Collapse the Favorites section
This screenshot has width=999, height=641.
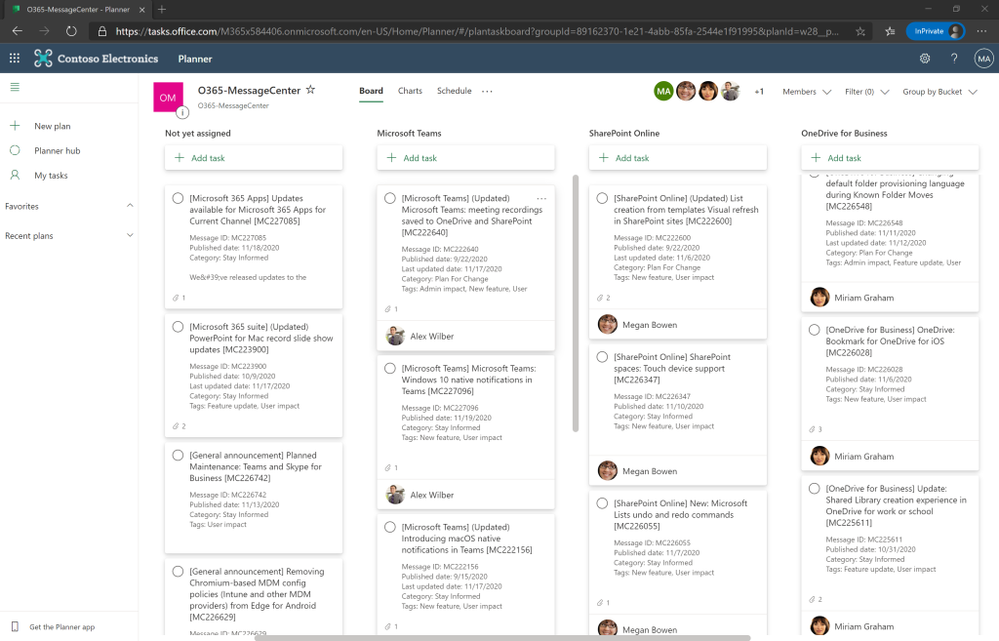[130, 206]
